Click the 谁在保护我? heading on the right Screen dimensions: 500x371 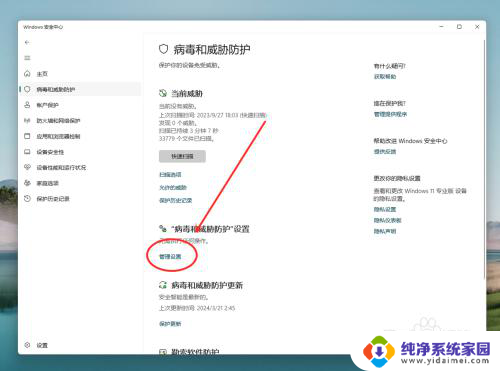tap(390, 103)
